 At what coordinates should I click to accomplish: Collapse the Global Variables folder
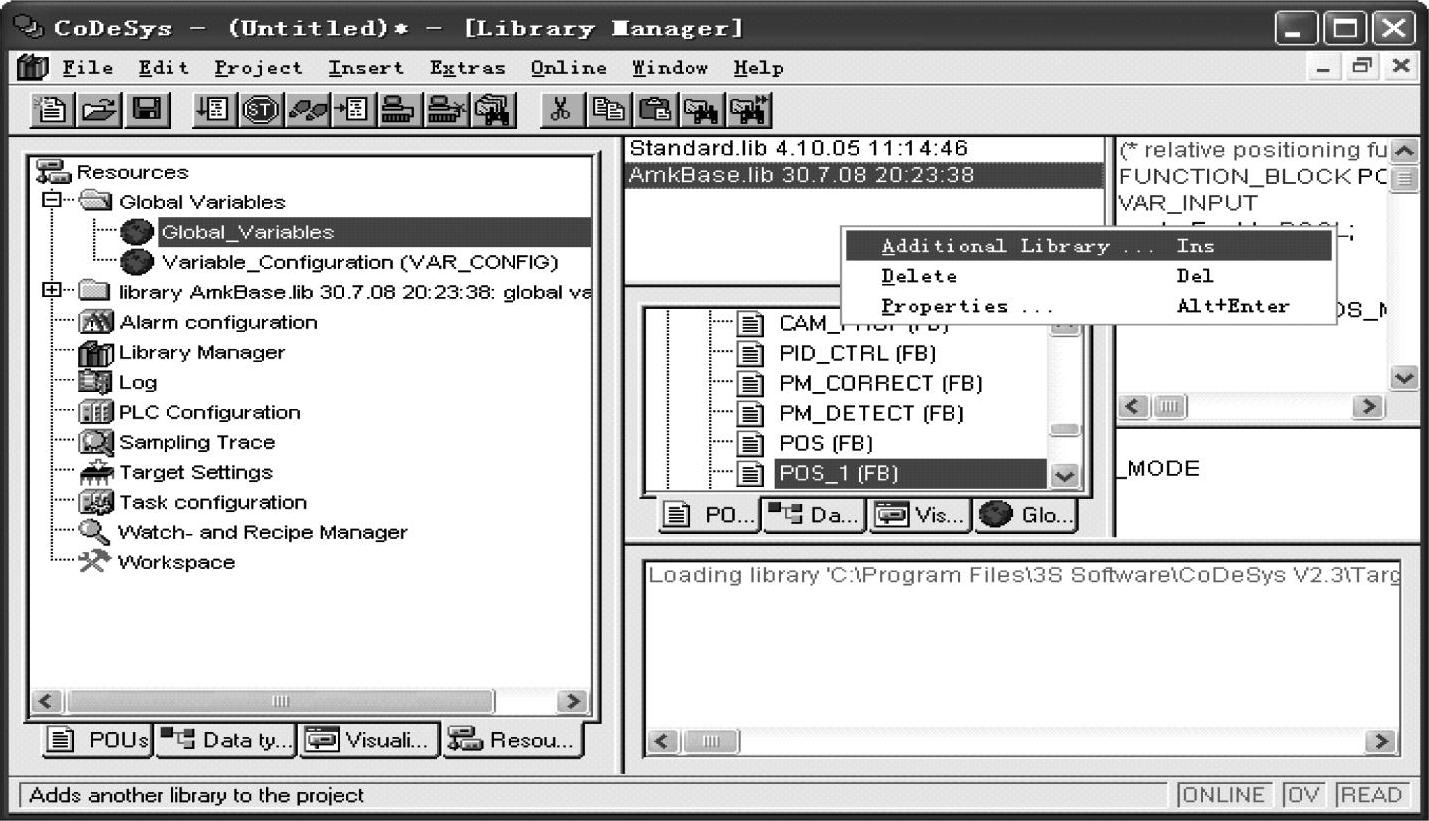51,201
